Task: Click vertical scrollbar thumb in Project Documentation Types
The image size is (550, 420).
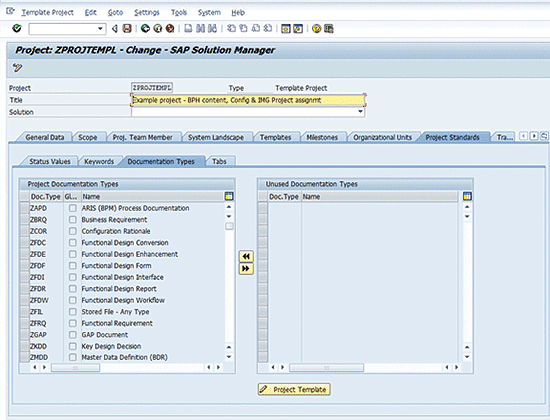Action: [229, 226]
